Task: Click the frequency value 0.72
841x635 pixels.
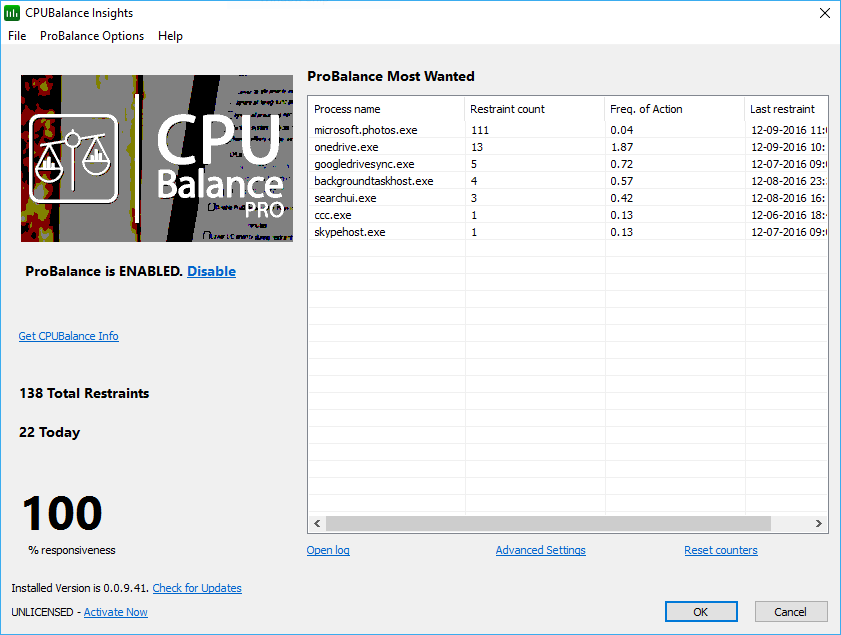Action: pos(622,164)
